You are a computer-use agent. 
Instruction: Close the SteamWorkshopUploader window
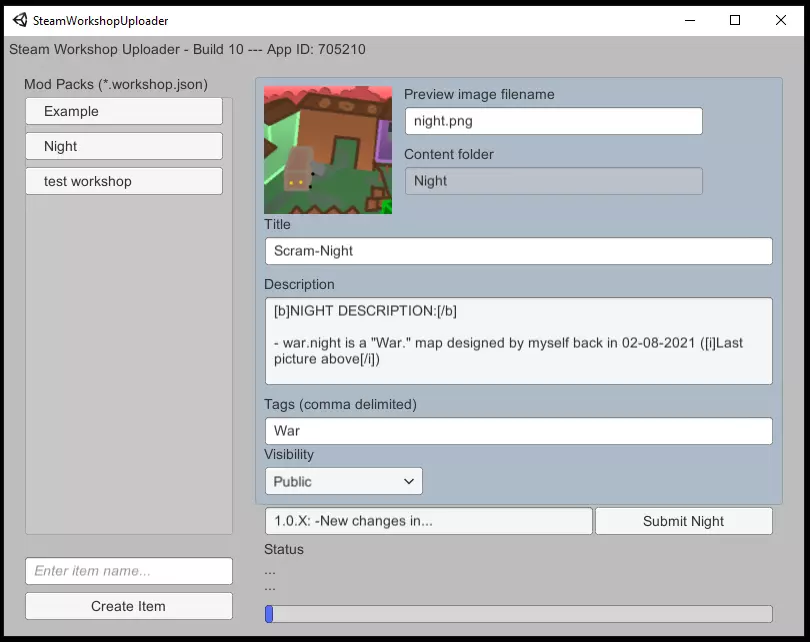781,21
